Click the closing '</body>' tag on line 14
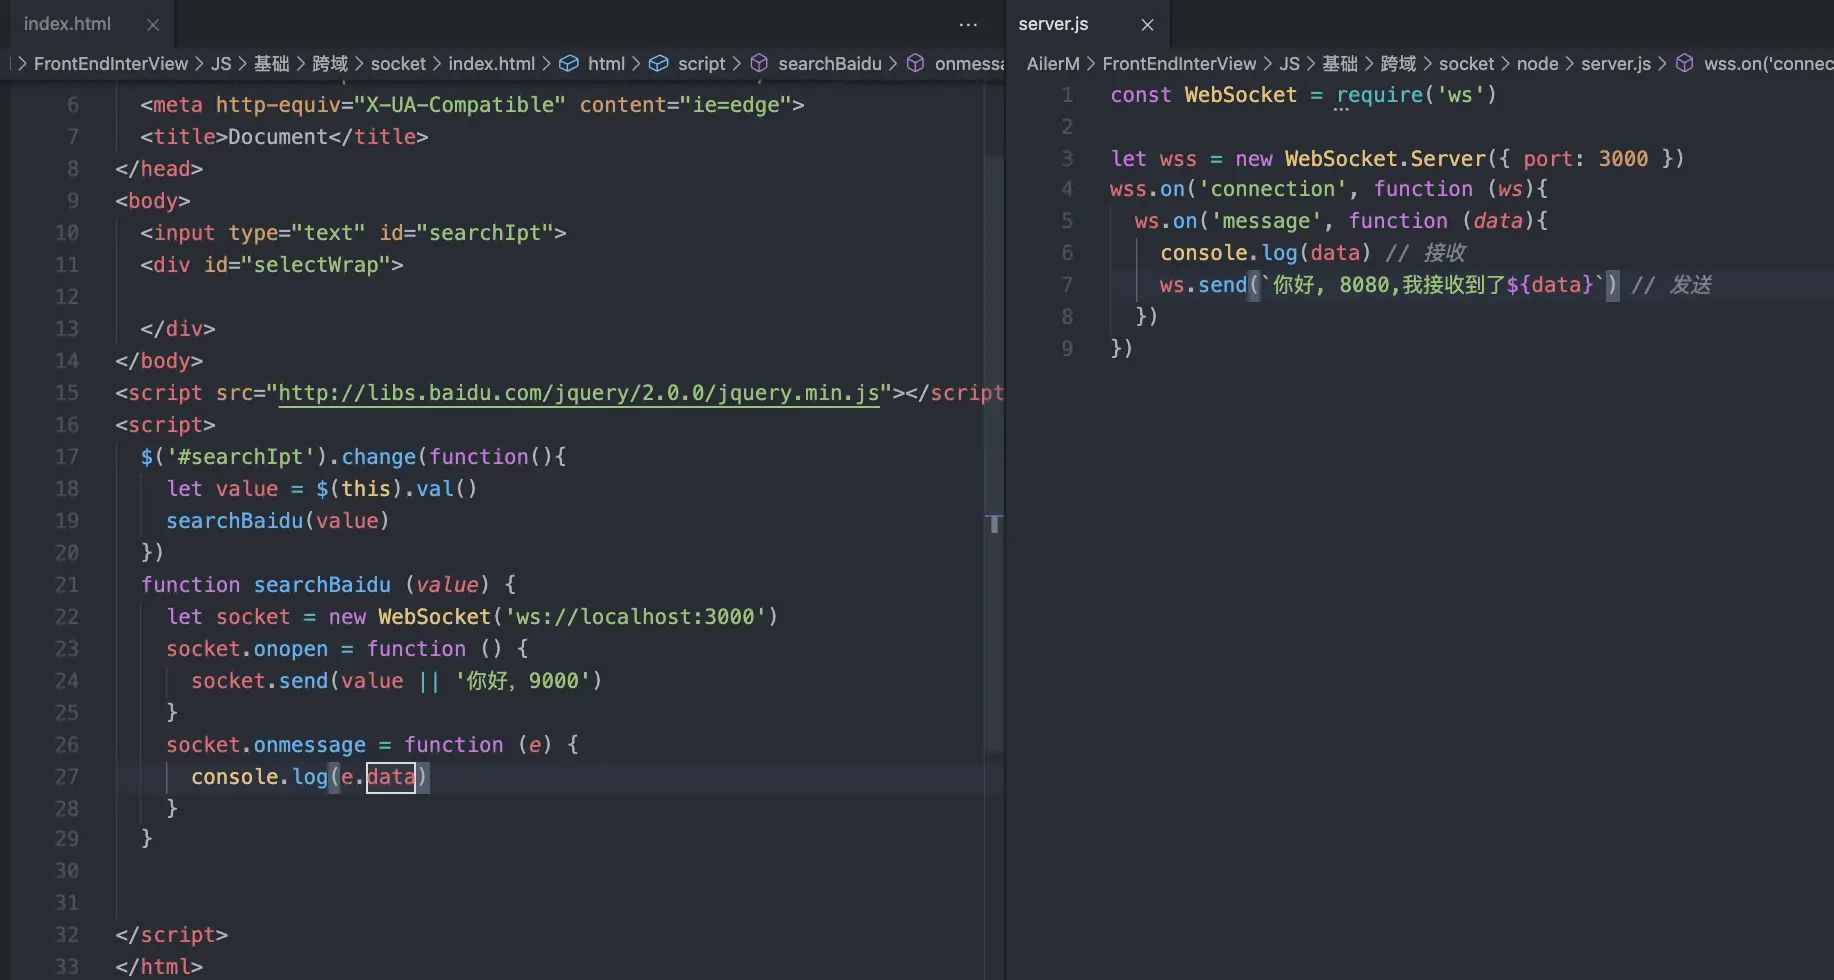The image size is (1834, 980). click(x=159, y=361)
